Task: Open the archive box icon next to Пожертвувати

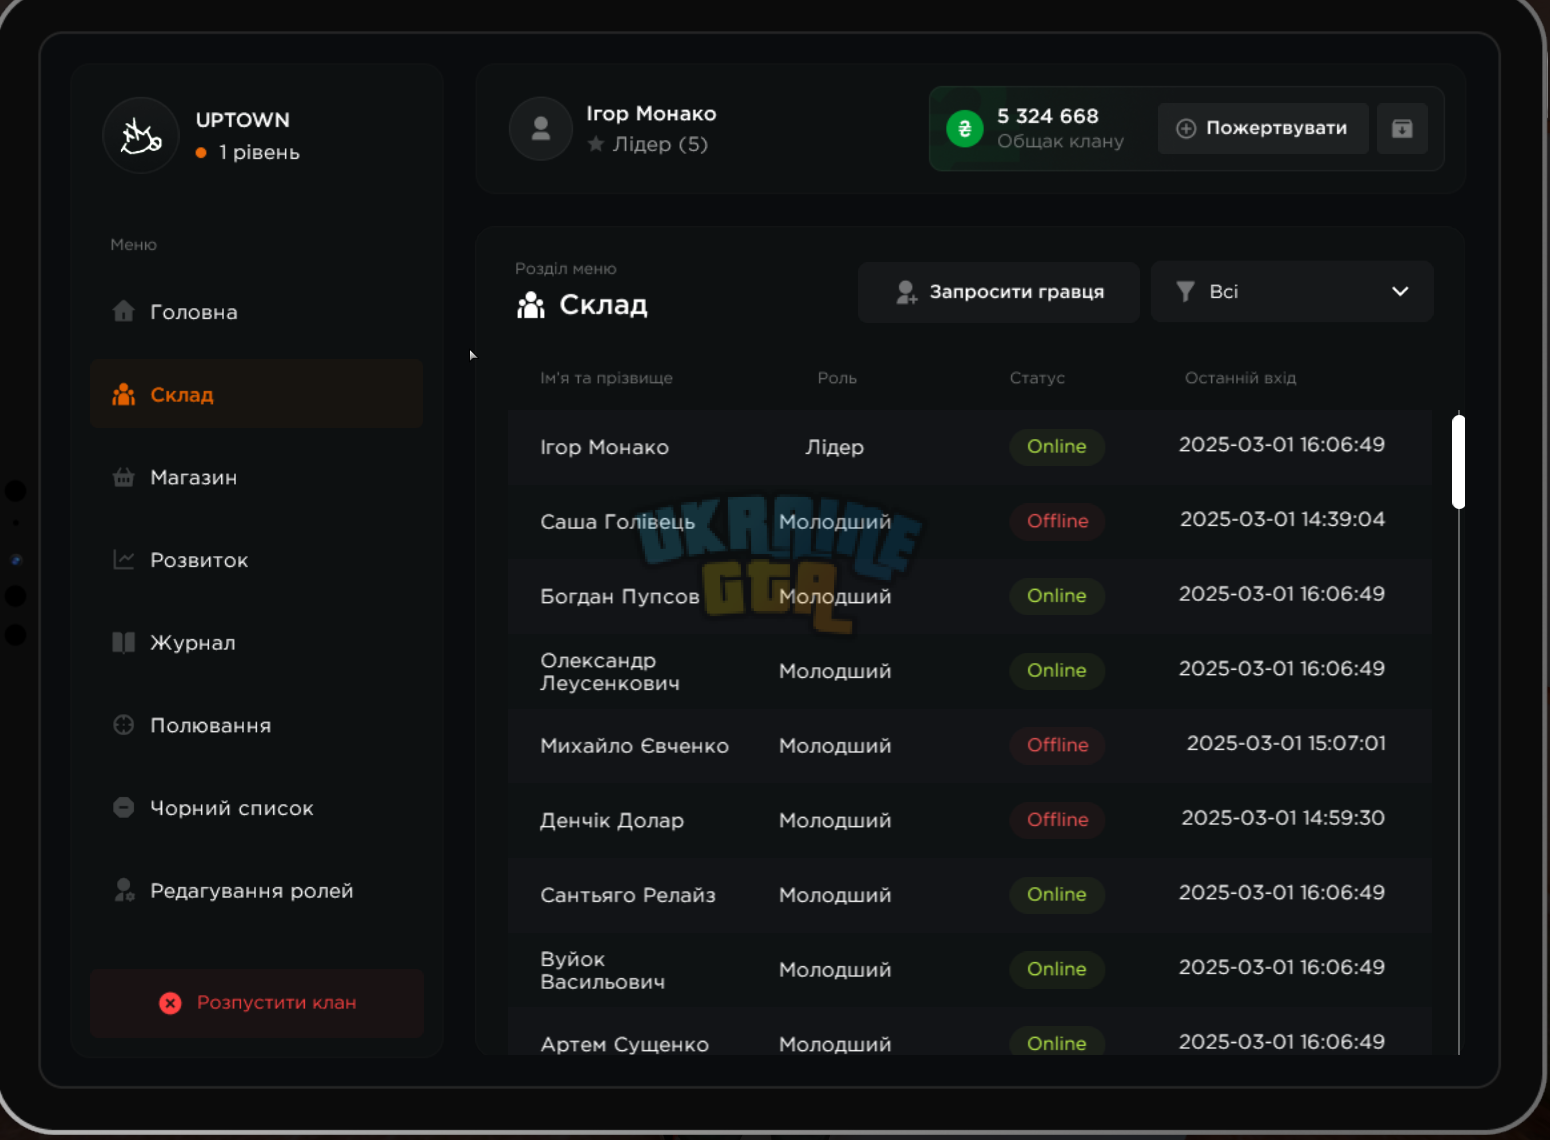Action: point(1402,128)
